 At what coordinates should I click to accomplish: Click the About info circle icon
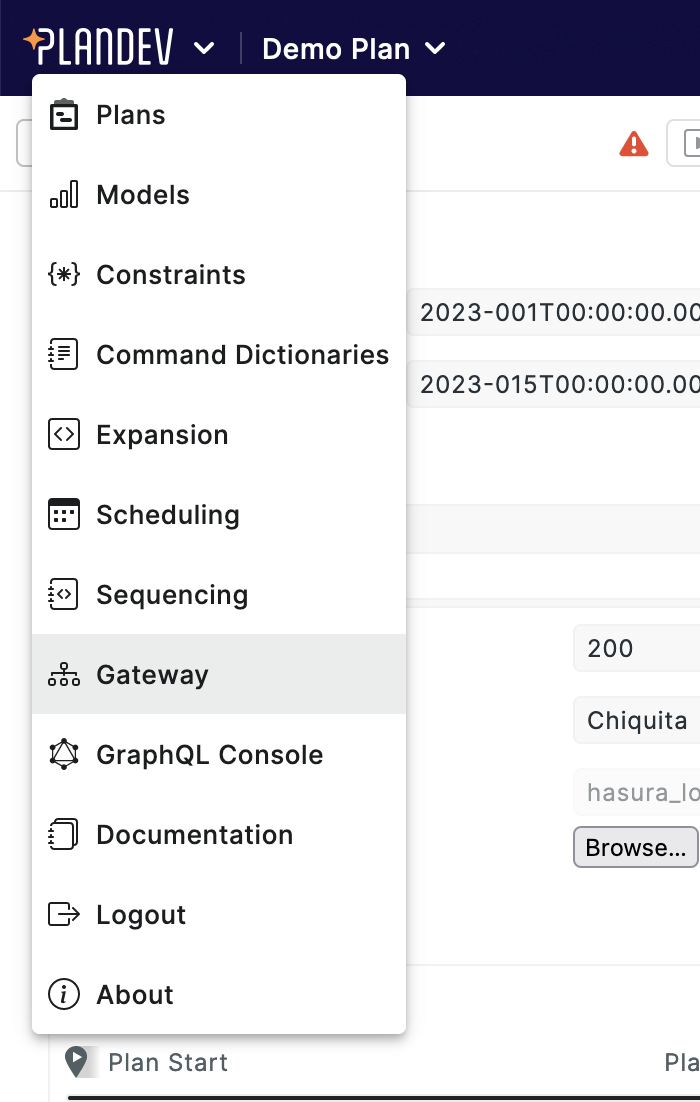pyautogui.click(x=63, y=994)
